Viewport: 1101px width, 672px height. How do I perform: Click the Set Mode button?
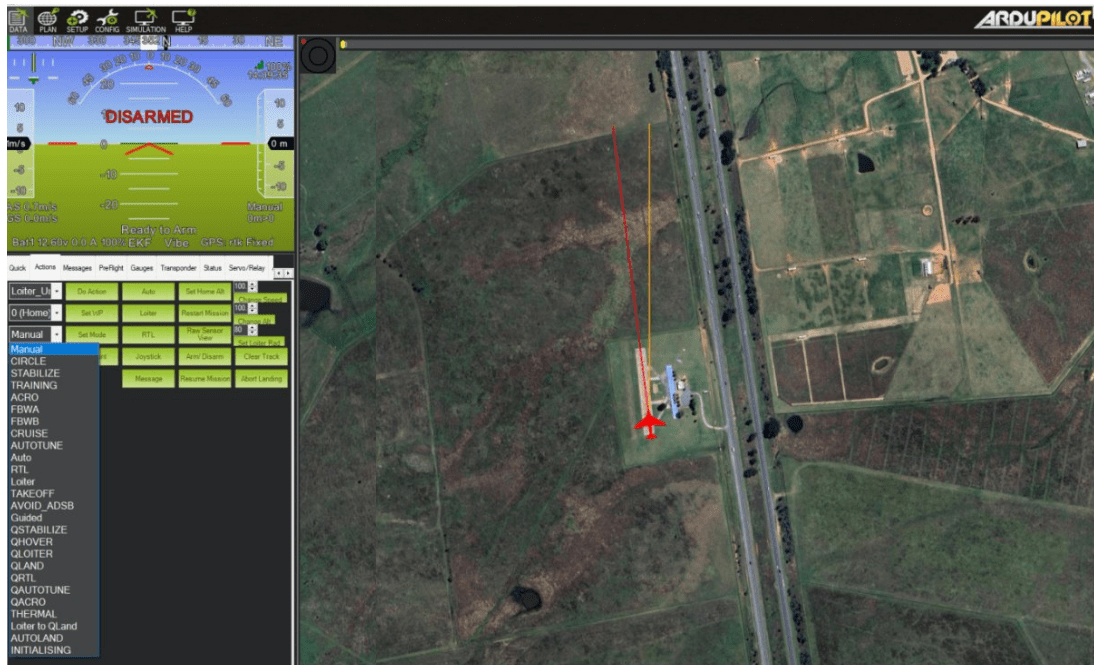pyautogui.click(x=92, y=335)
